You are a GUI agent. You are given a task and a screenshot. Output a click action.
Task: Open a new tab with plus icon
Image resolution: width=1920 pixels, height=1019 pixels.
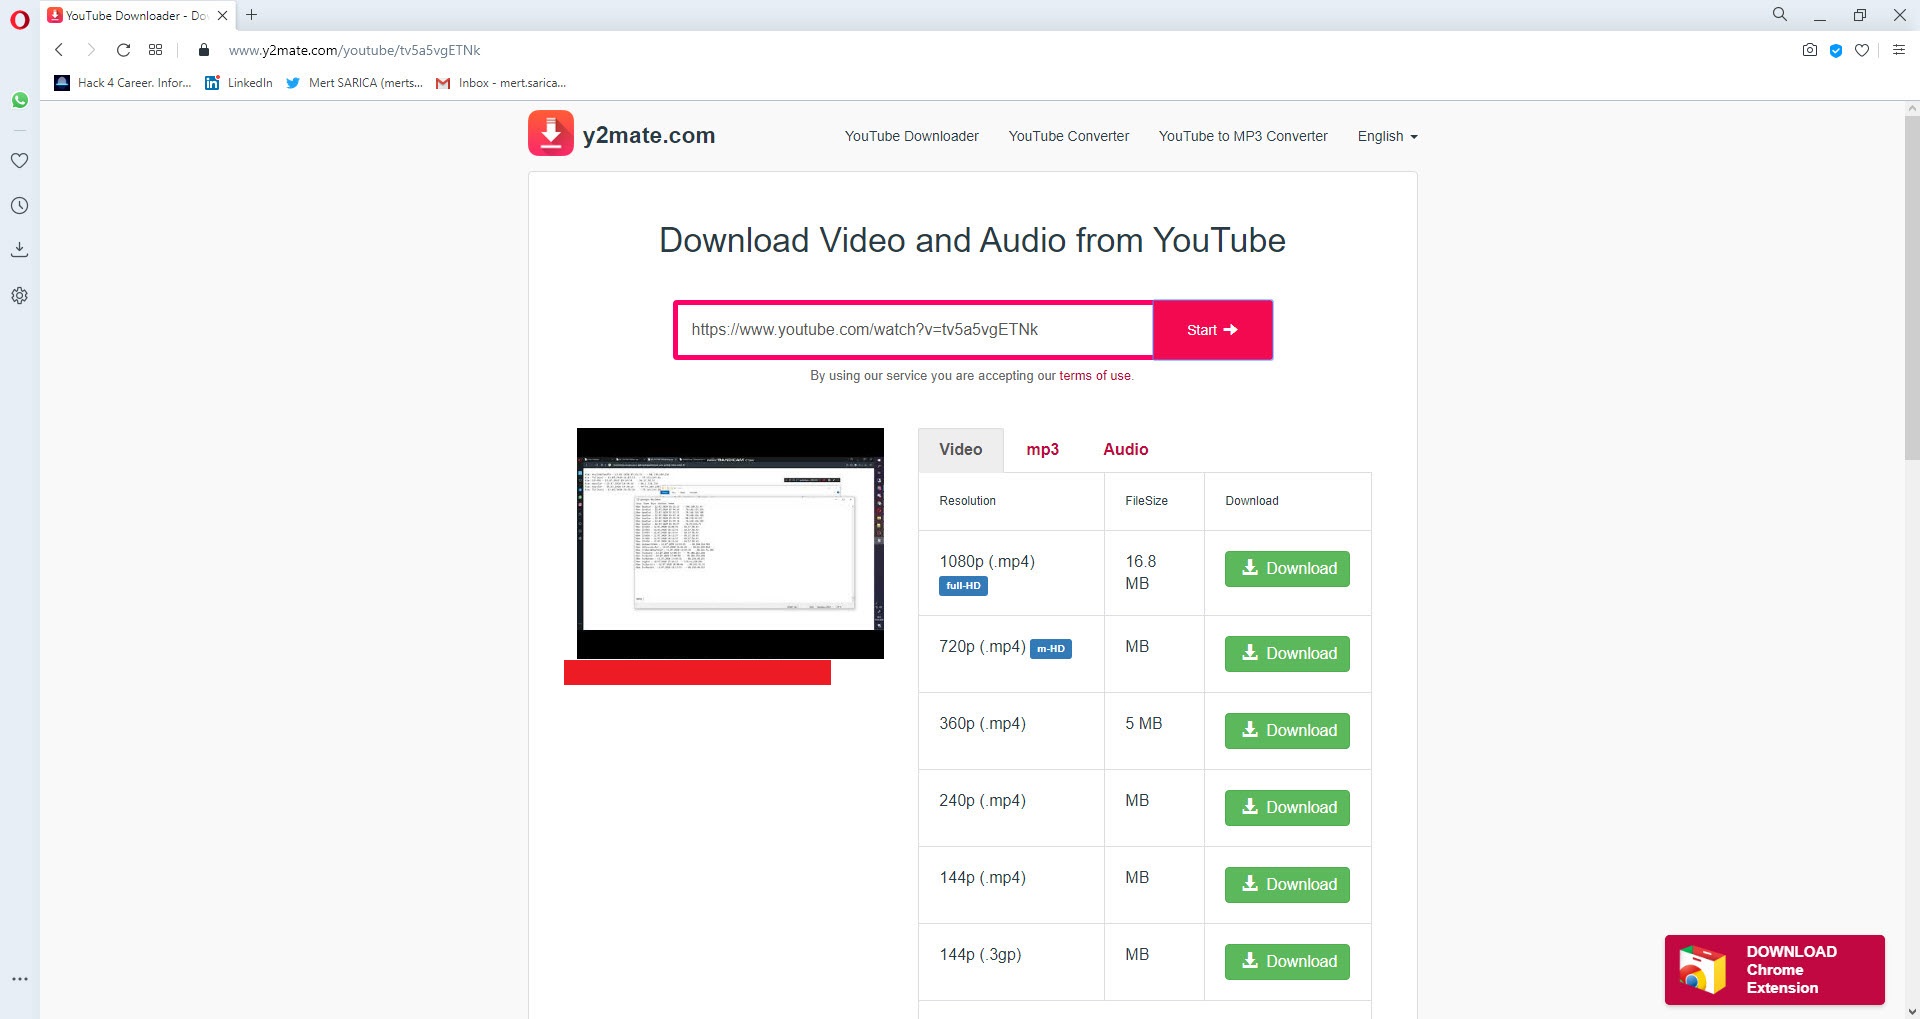coord(252,15)
